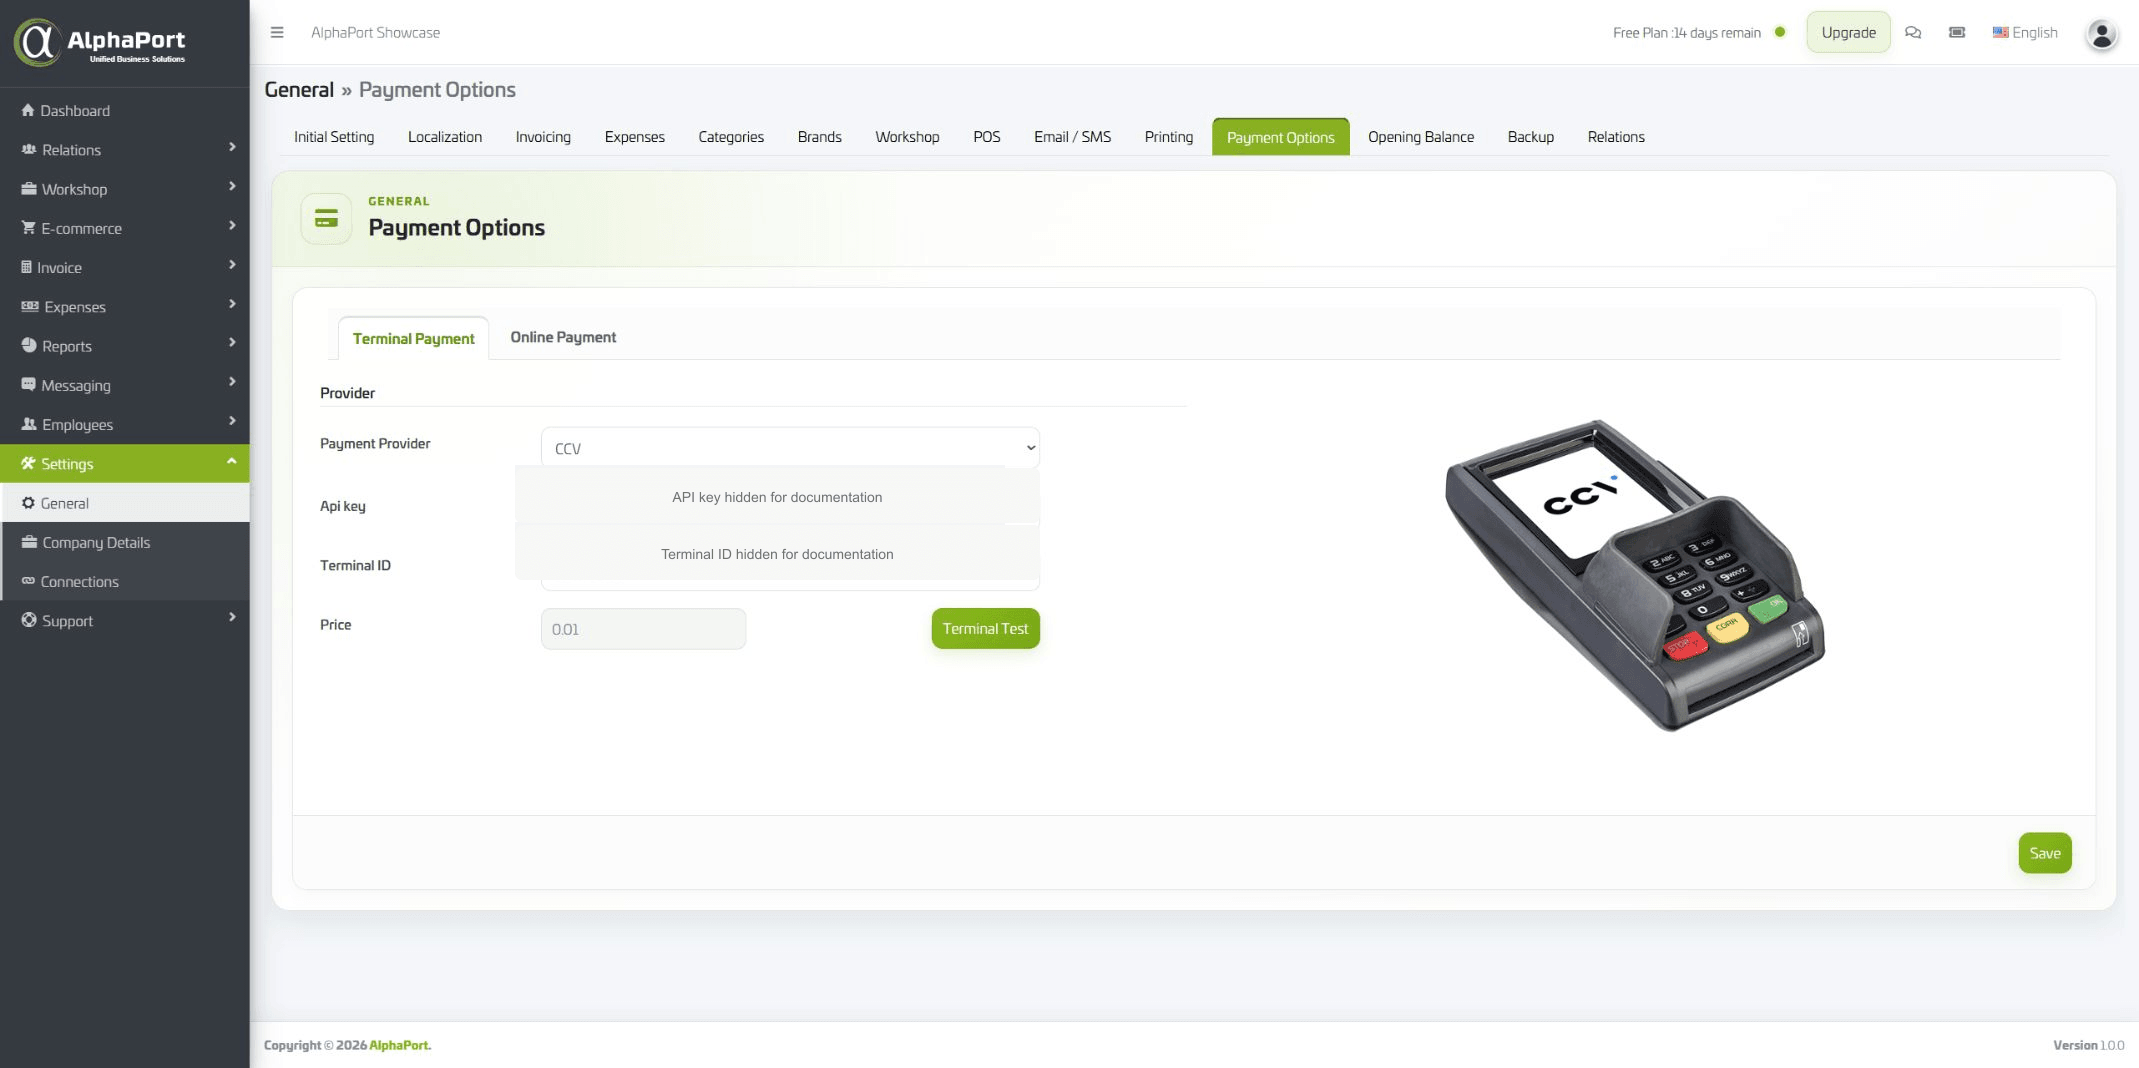Open the Workshop settings tab

click(907, 137)
